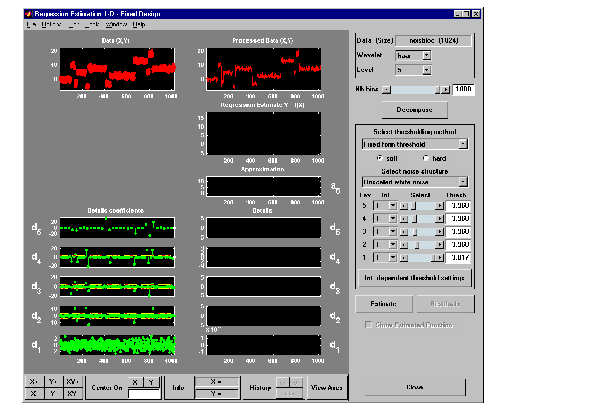Open the Level dropdown
The width and height of the screenshot is (600, 417).
pyautogui.click(x=412, y=70)
